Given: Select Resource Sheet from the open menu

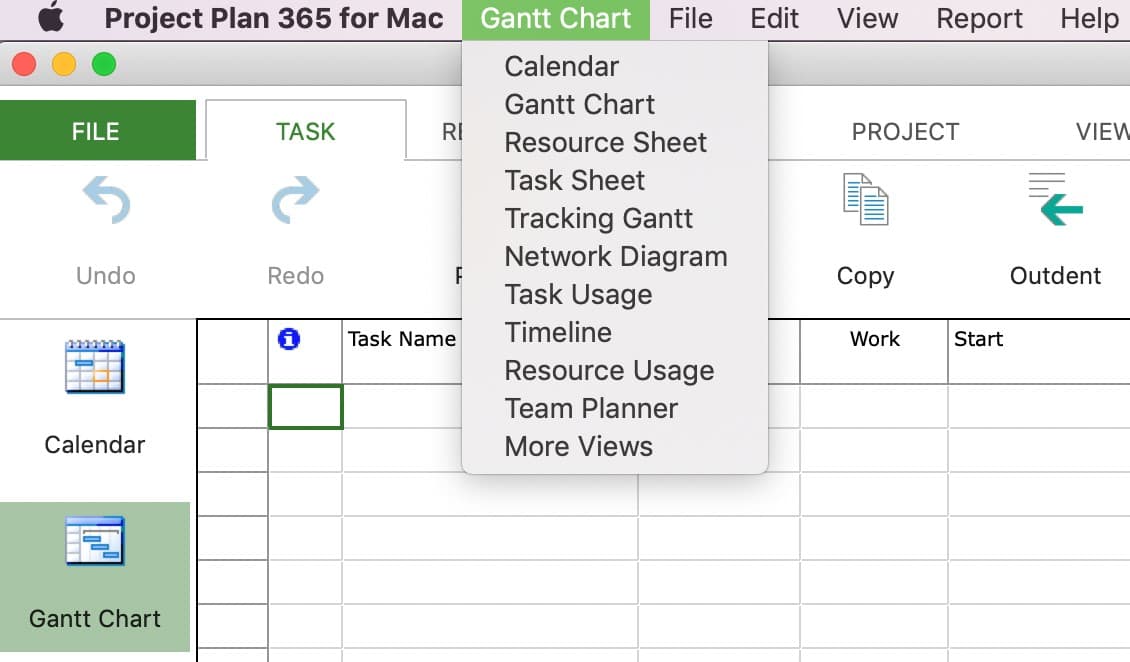Looking at the screenshot, I should (x=606, y=142).
